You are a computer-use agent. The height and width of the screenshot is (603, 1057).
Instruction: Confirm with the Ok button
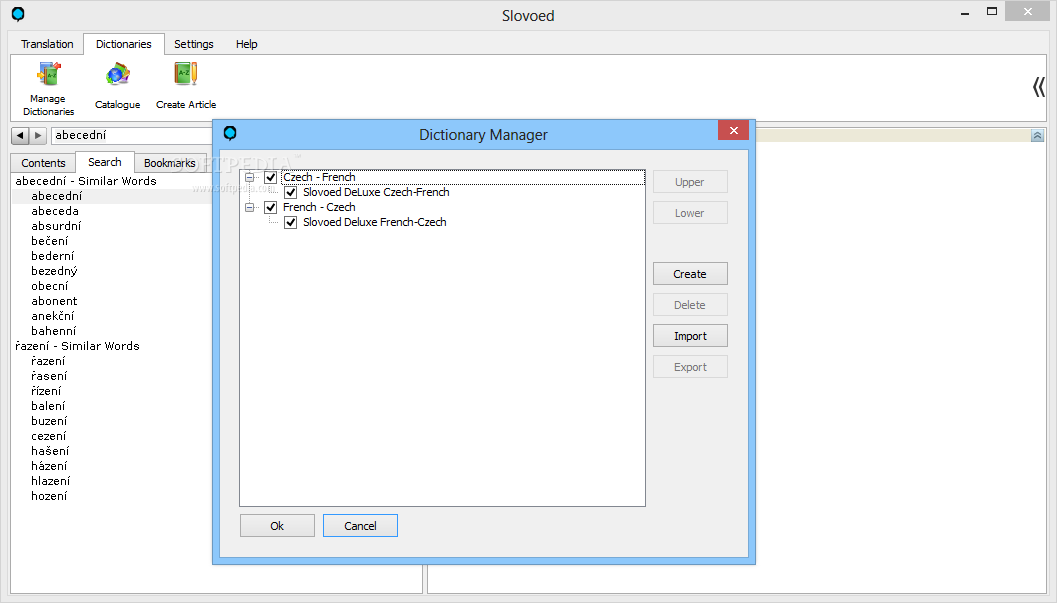point(277,526)
